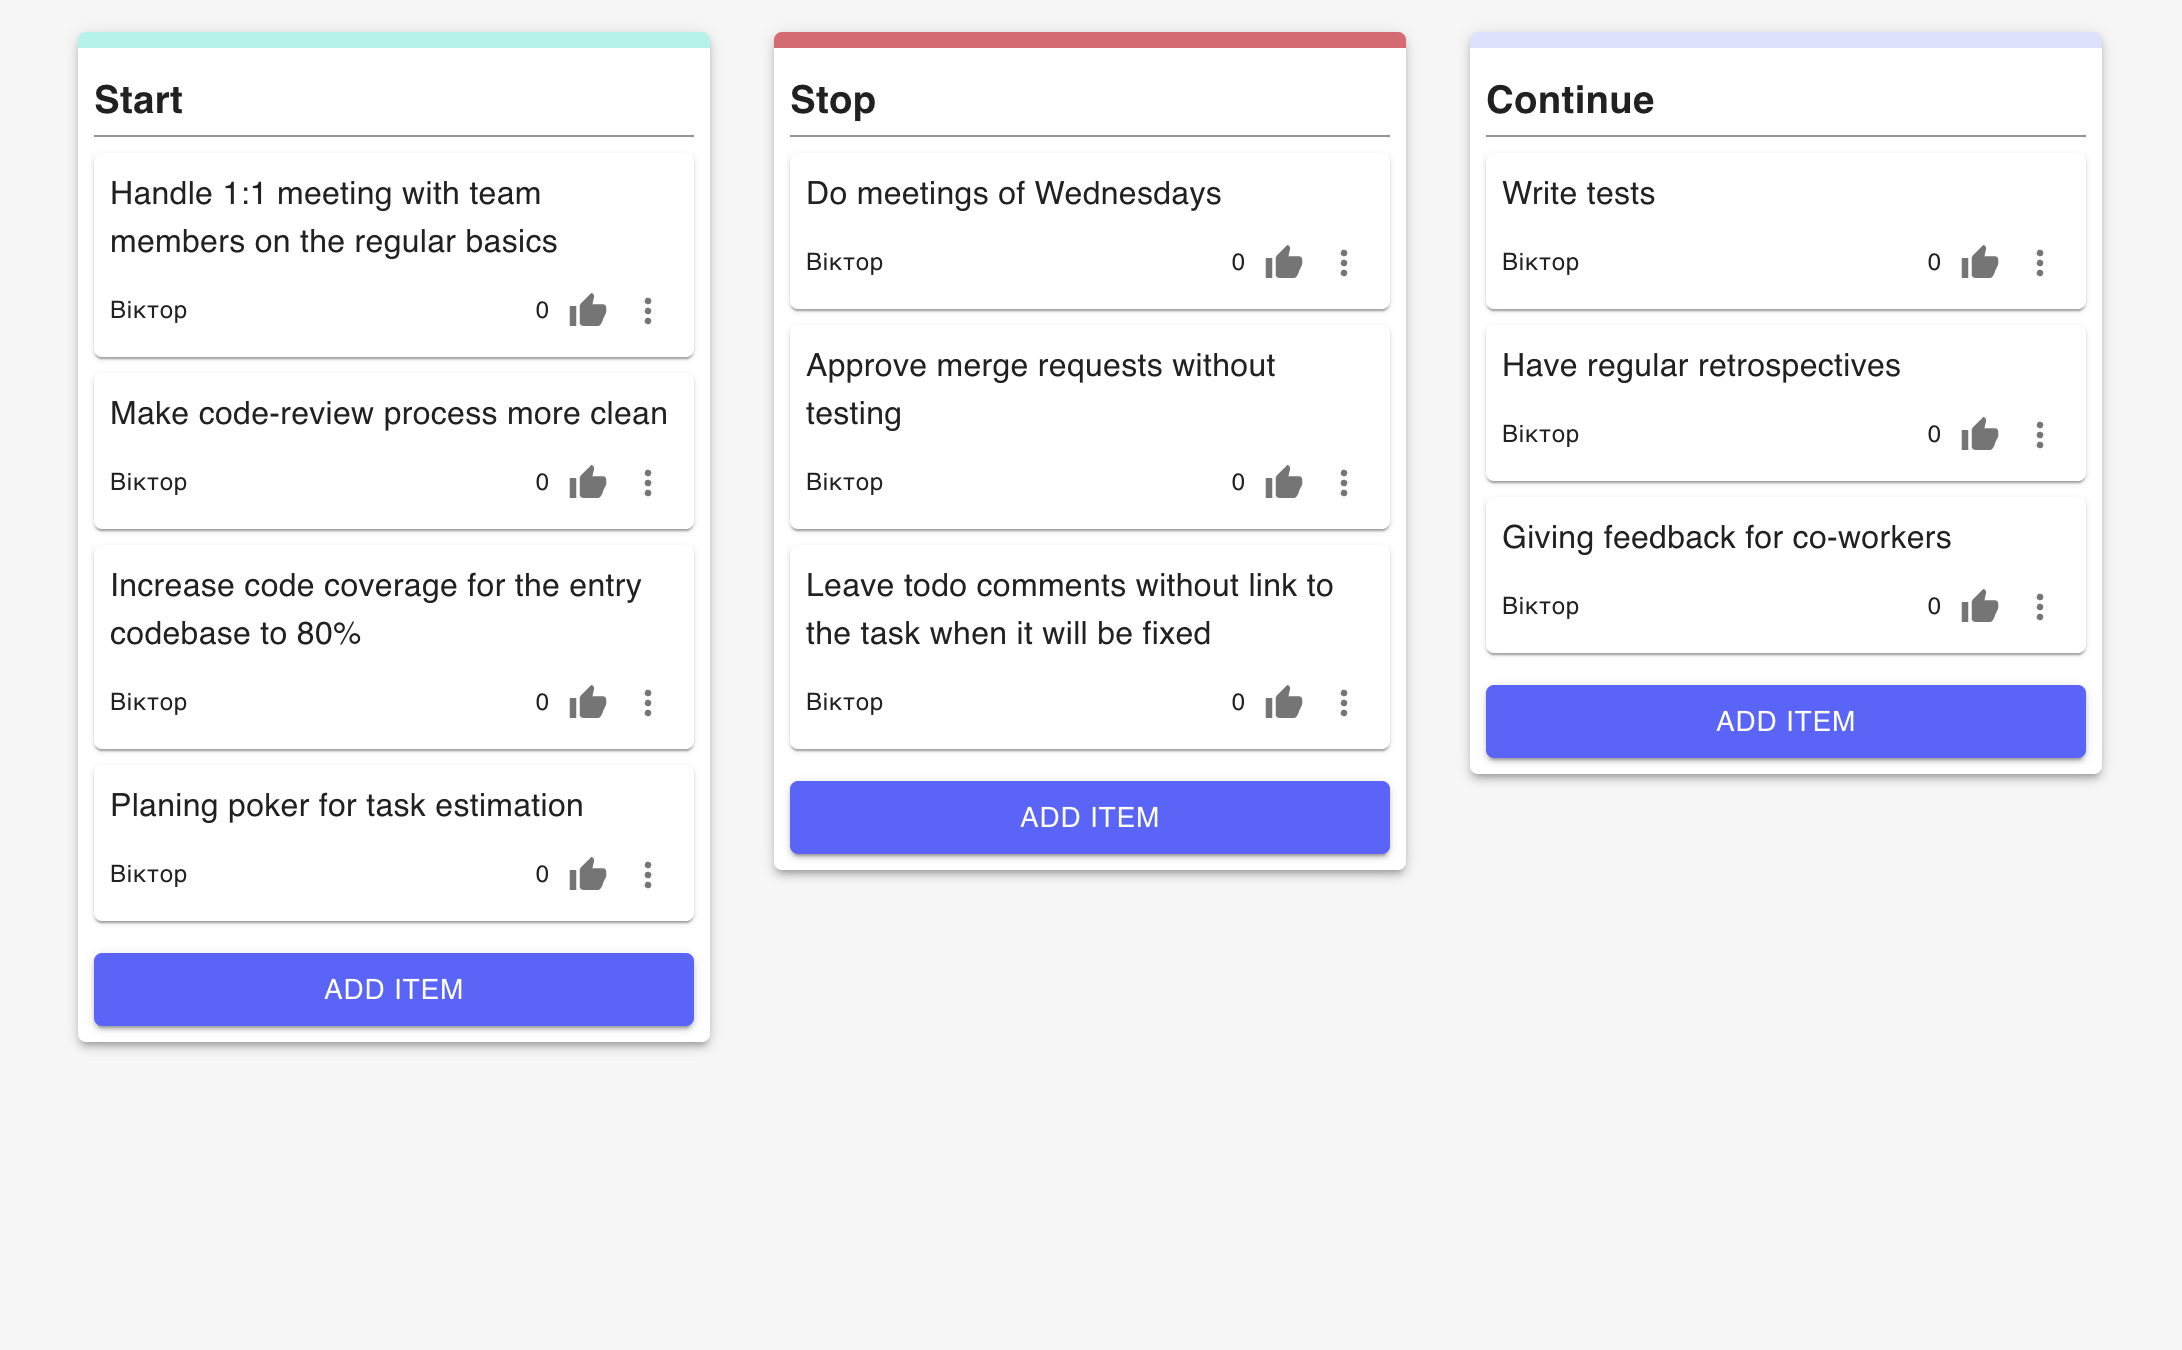The height and width of the screenshot is (1350, 2182).
Task: Click the red Stop column color bar
Action: [x=1090, y=40]
